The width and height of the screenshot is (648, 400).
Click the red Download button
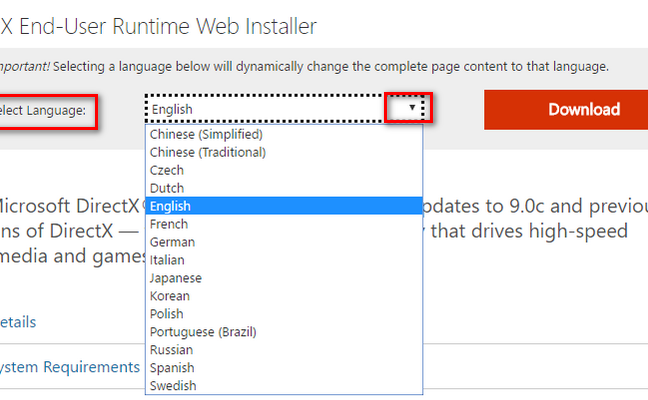point(566,110)
